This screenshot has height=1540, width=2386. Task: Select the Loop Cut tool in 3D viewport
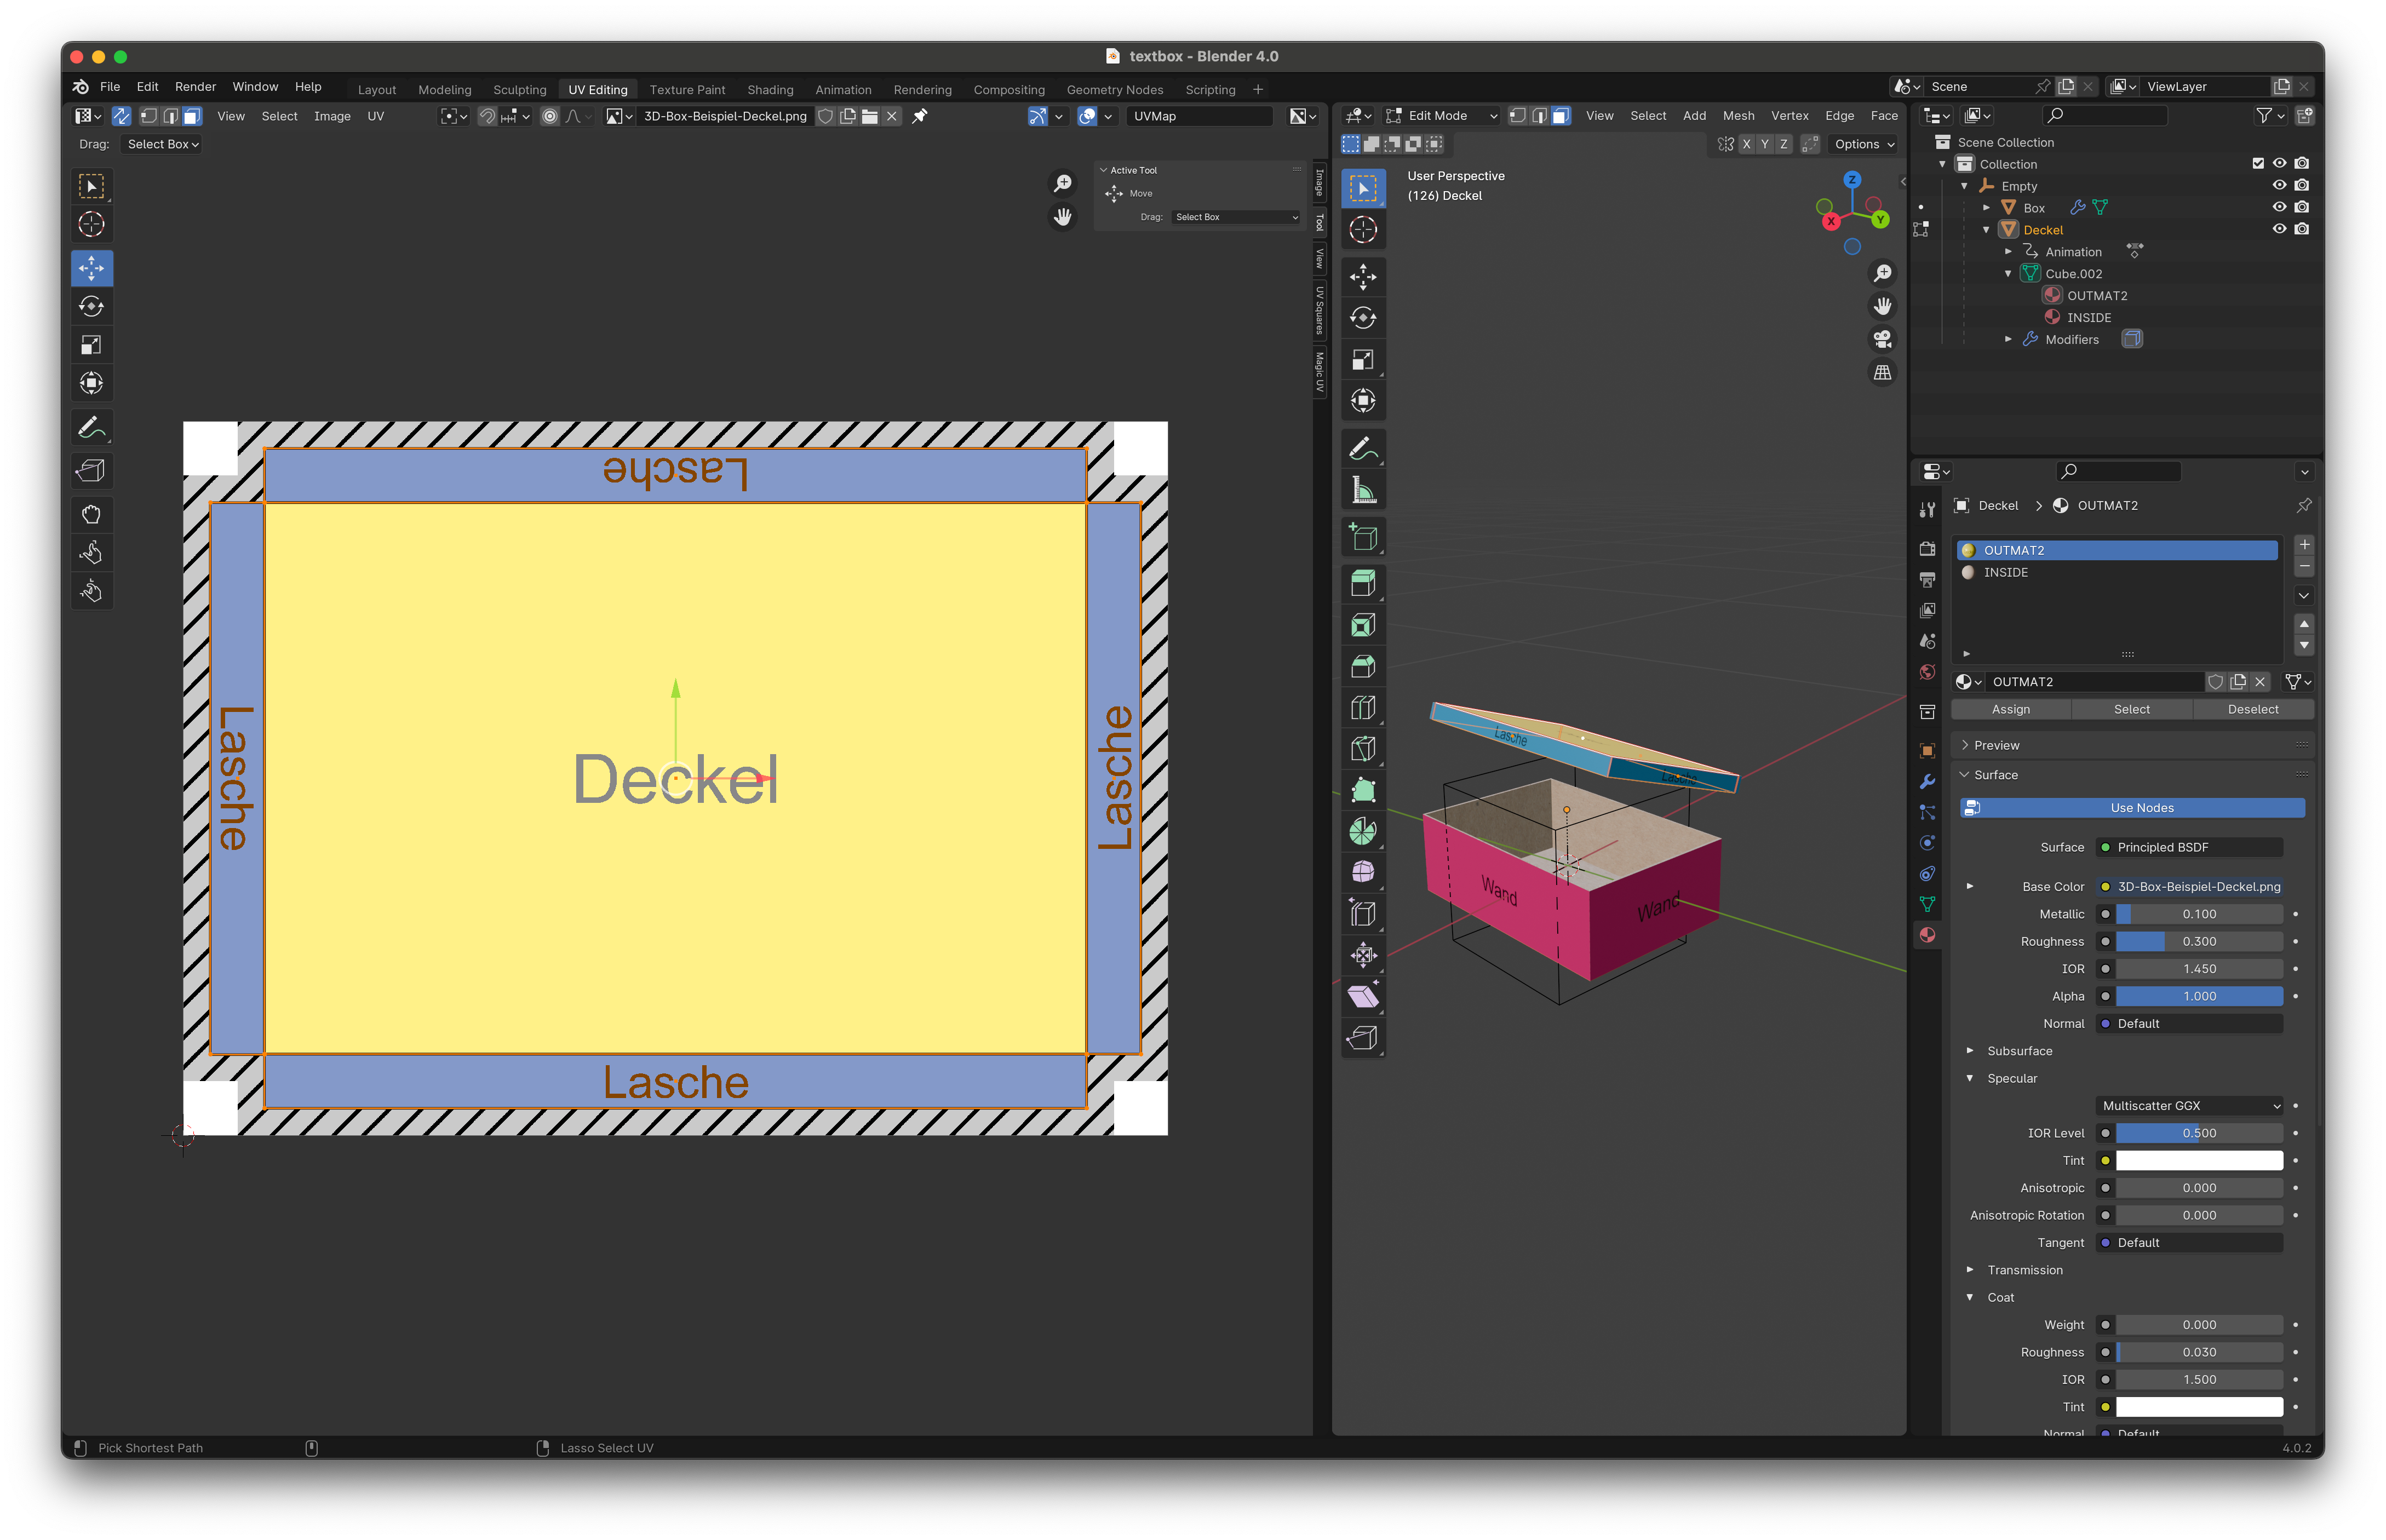point(1363,707)
